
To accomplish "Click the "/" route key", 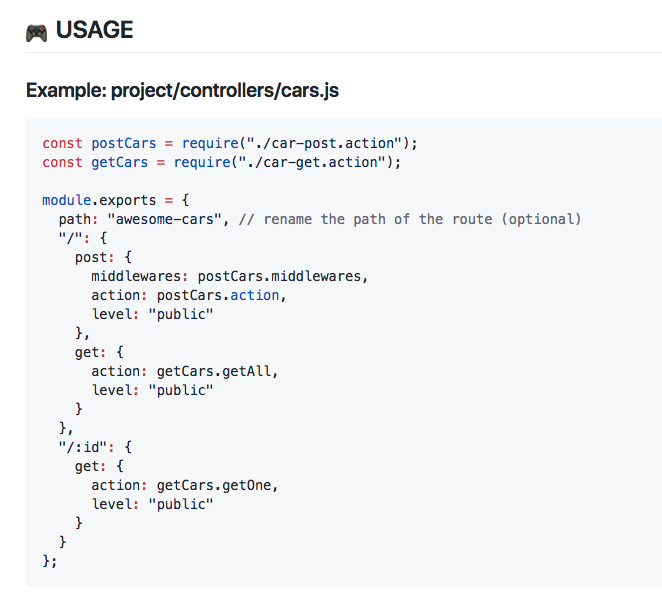I will (x=71, y=238).
